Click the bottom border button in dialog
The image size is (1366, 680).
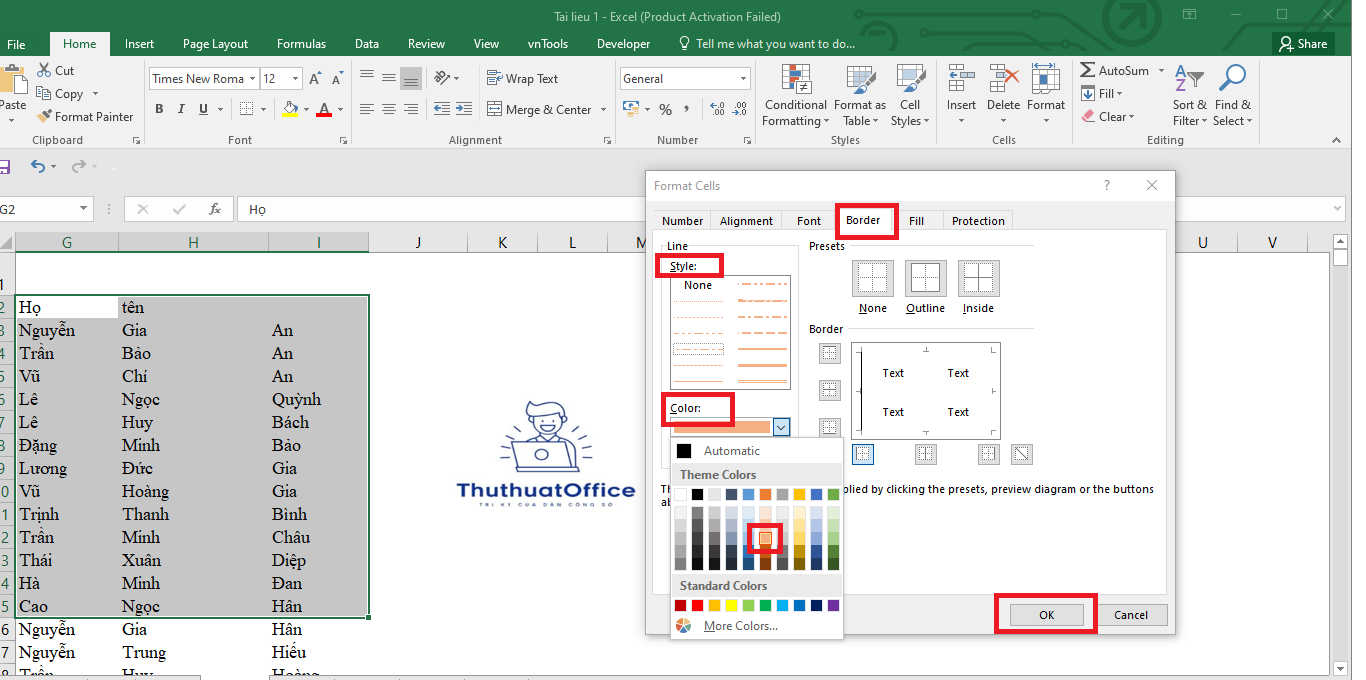pyautogui.click(x=830, y=427)
